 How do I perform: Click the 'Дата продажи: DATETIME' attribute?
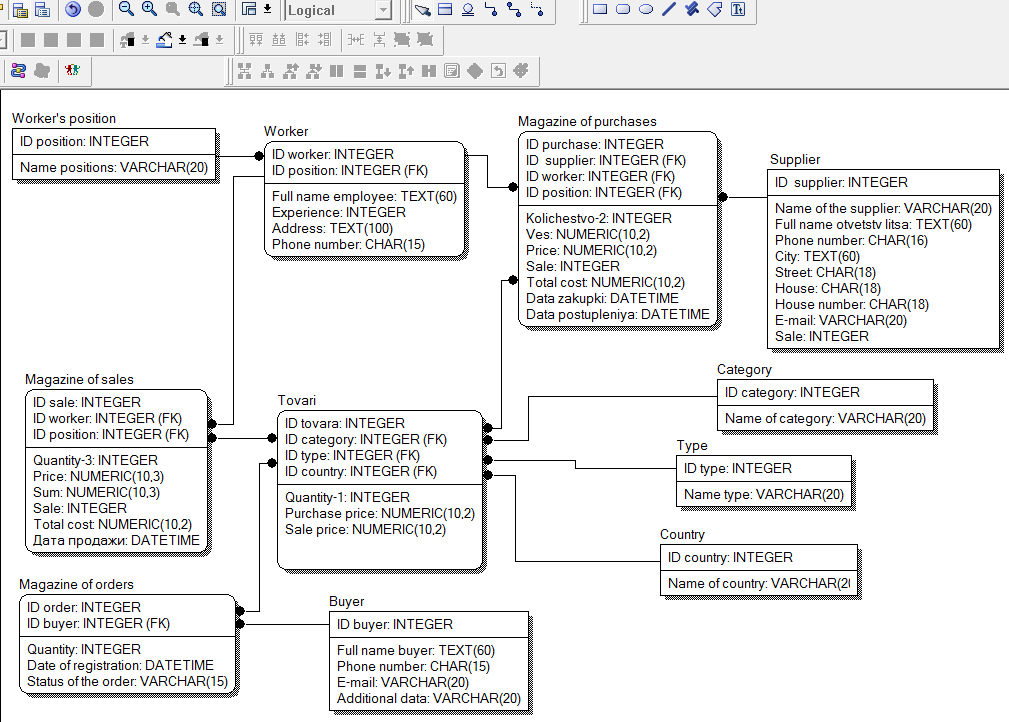pos(116,541)
